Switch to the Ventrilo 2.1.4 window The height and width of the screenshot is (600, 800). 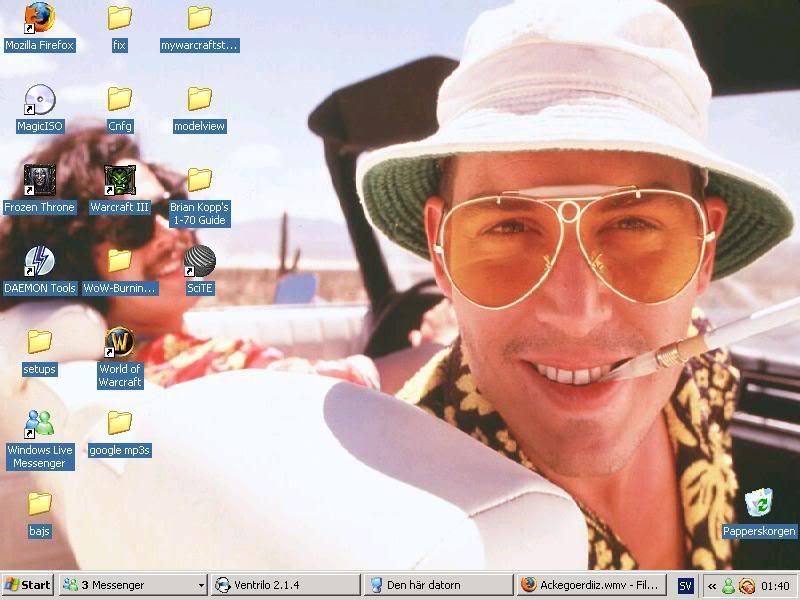point(286,585)
